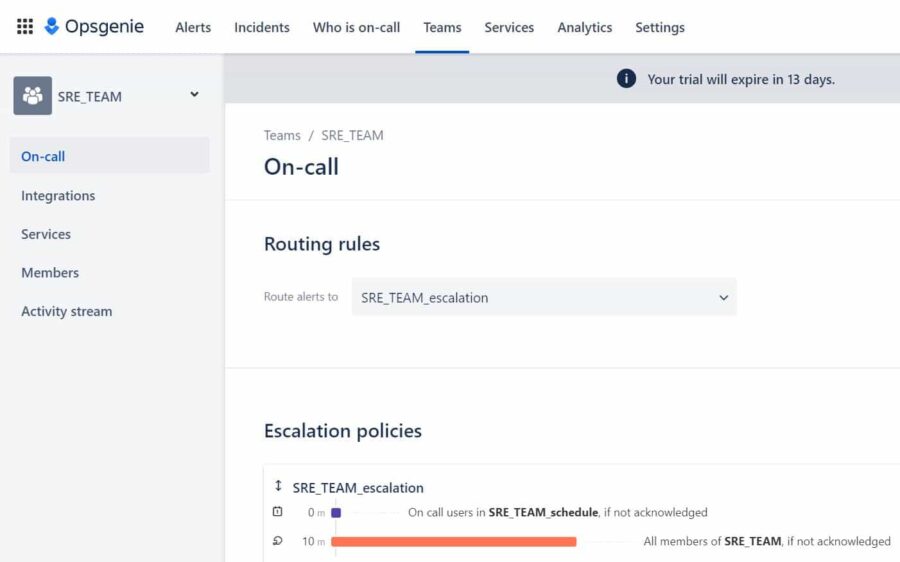Click the Routing rules heading
Image resolution: width=900 pixels, height=562 pixels.
[322, 244]
